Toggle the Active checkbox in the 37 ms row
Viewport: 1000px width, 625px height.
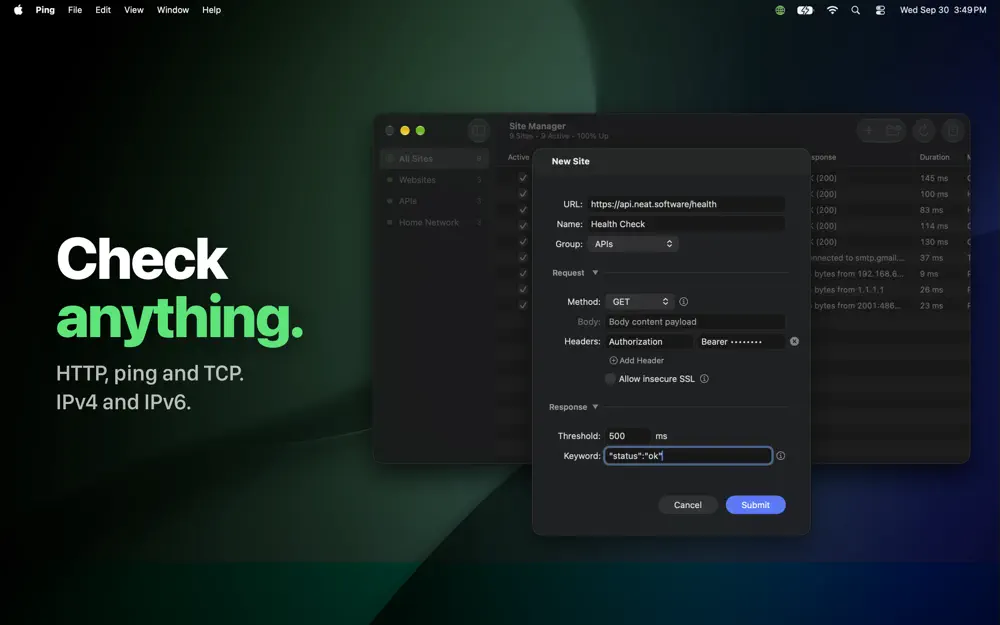pyautogui.click(x=523, y=258)
